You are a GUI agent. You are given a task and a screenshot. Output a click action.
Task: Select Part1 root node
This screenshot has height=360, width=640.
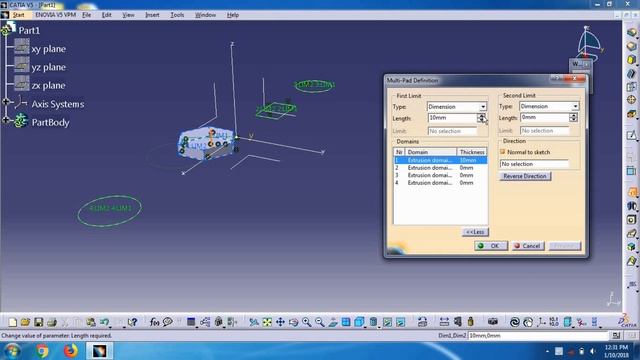(x=29, y=30)
